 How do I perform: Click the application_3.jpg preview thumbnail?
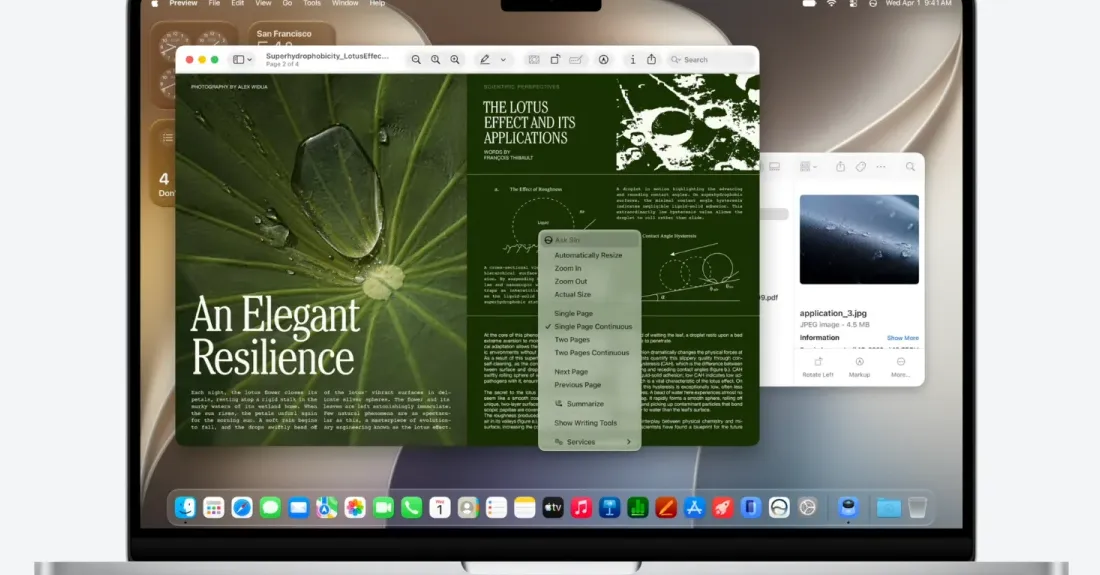pyautogui.click(x=859, y=239)
